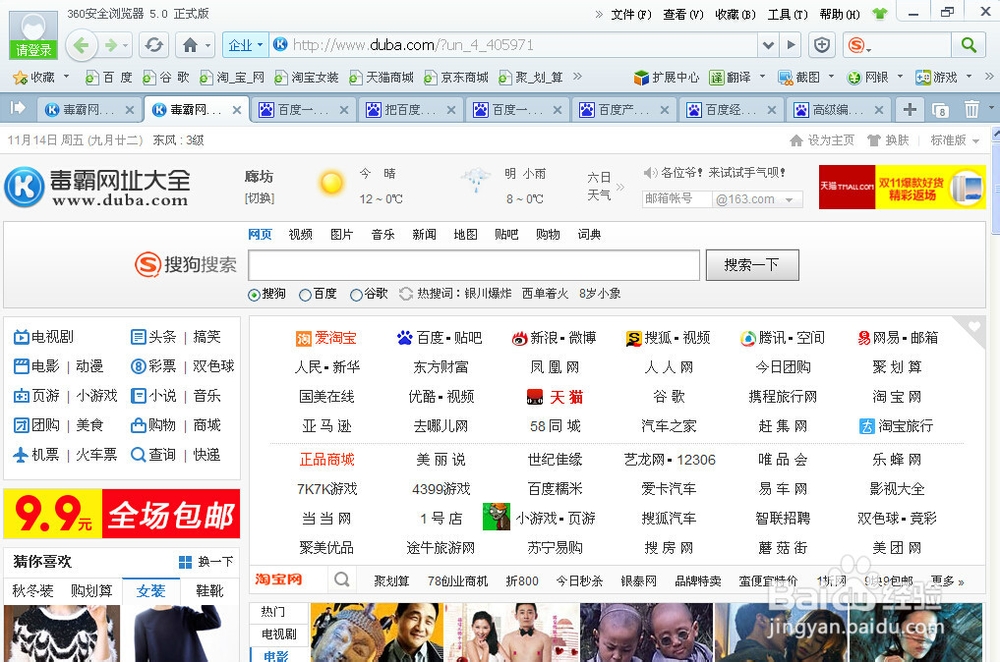Select the 搜狗 search engine radio

[254, 295]
